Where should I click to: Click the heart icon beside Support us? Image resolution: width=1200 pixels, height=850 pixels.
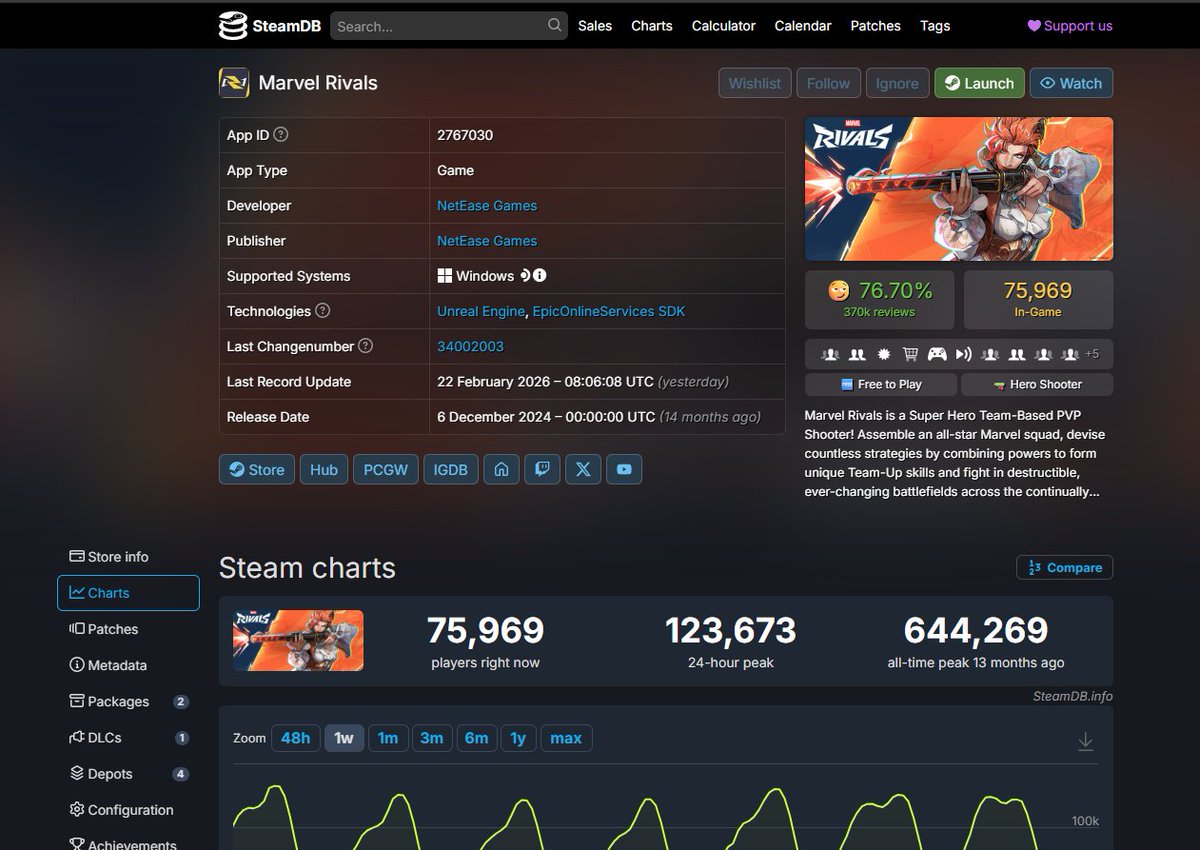1034,26
